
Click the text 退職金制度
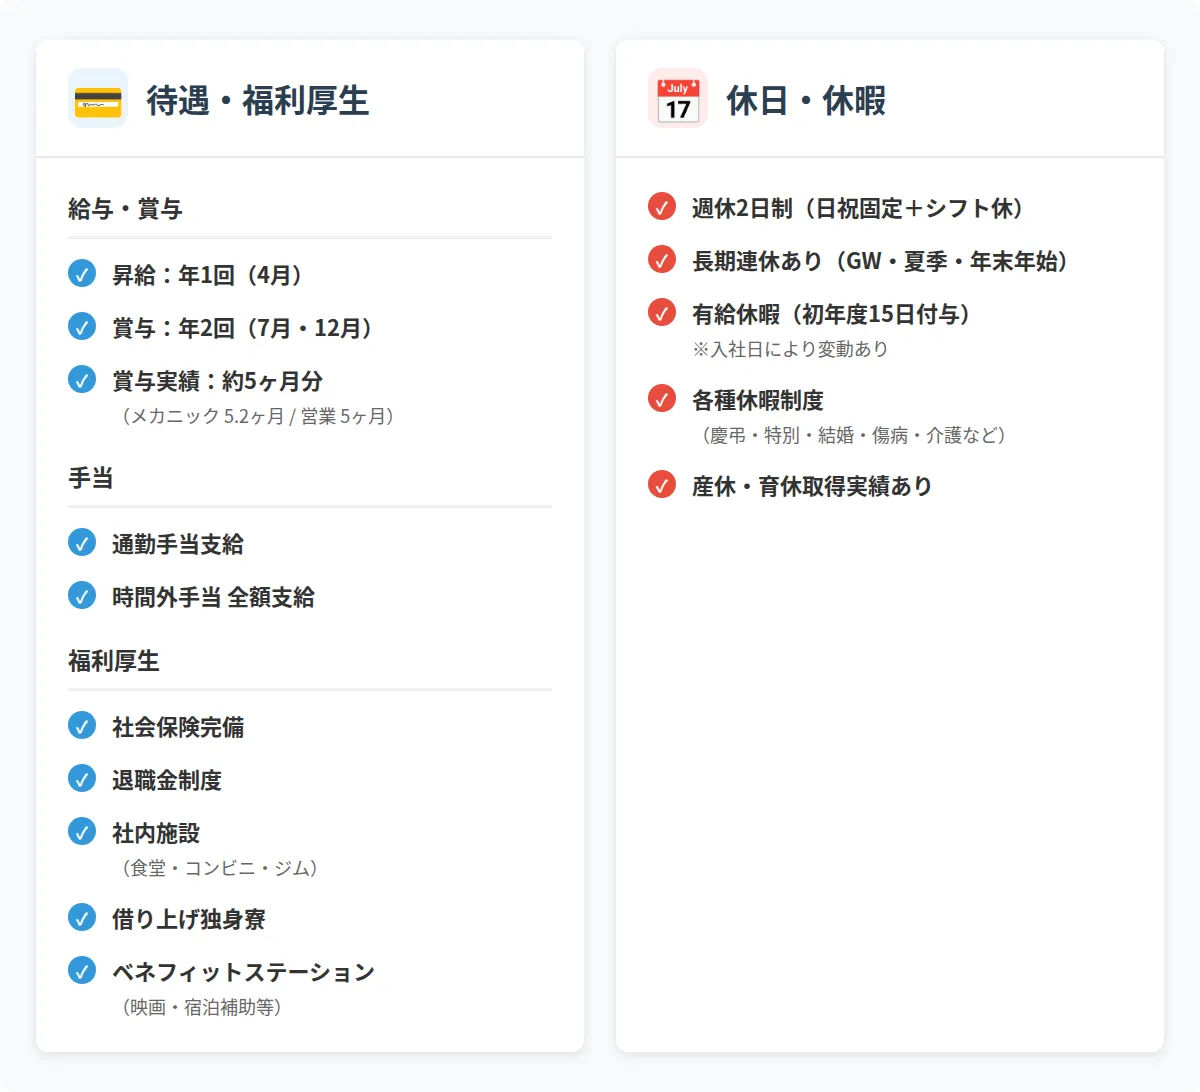point(167,780)
